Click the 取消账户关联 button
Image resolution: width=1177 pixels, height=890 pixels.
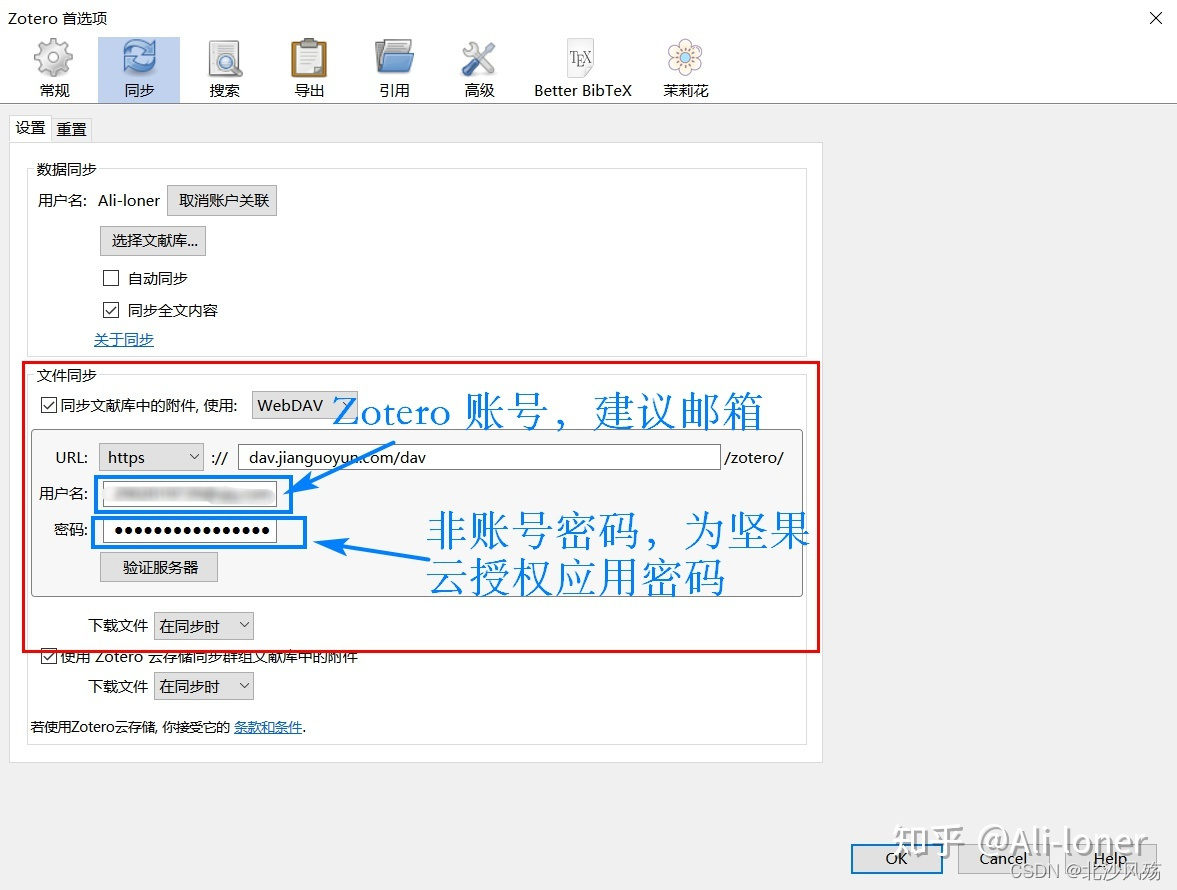click(222, 200)
